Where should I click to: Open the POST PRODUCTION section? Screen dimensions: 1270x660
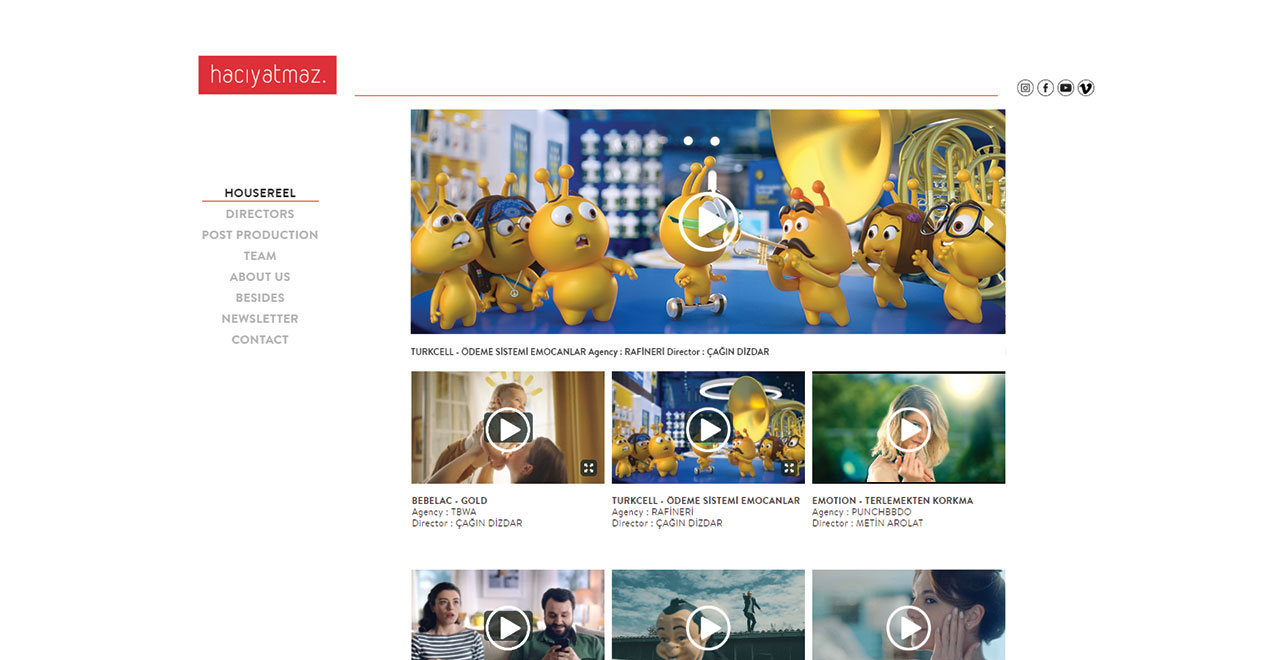point(260,235)
